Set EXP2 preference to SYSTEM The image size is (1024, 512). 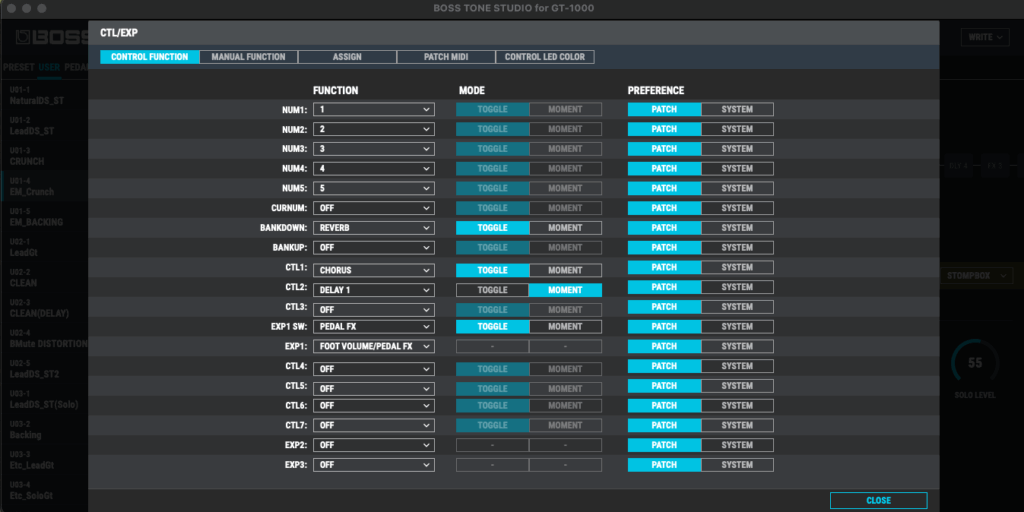coord(737,445)
